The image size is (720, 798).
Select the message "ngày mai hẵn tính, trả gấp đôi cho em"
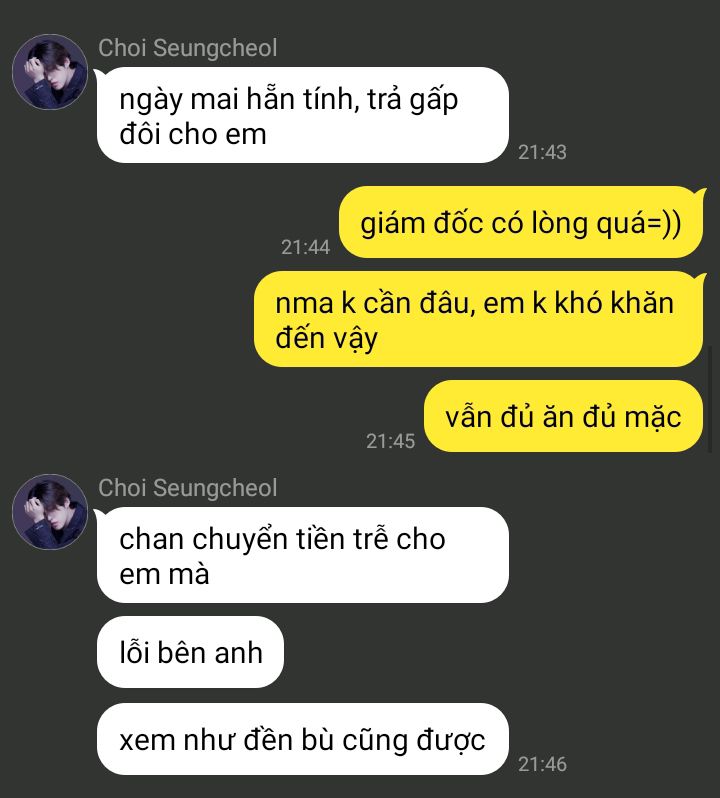(303, 115)
